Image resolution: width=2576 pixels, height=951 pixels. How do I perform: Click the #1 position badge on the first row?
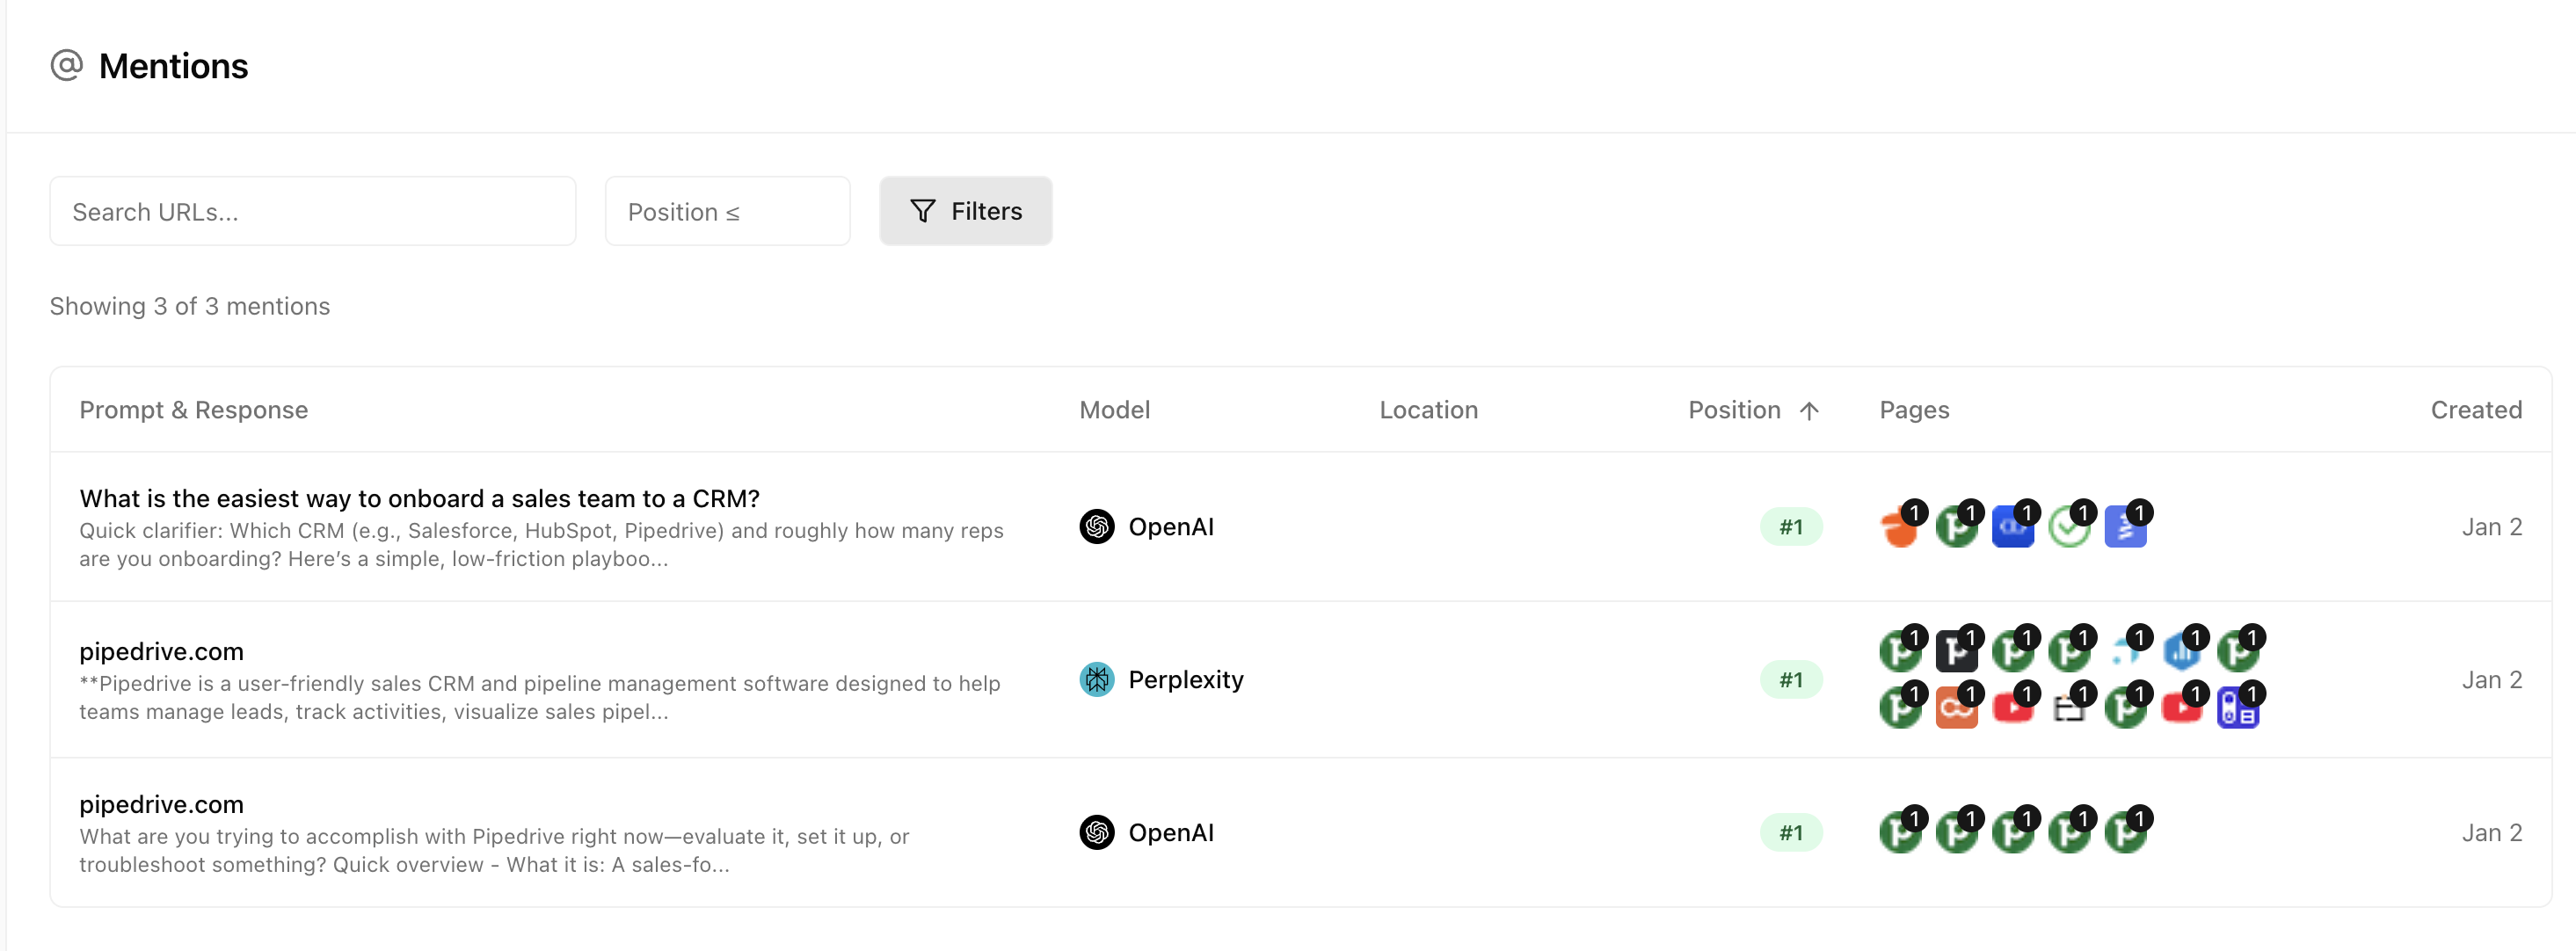click(x=1791, y=527)
